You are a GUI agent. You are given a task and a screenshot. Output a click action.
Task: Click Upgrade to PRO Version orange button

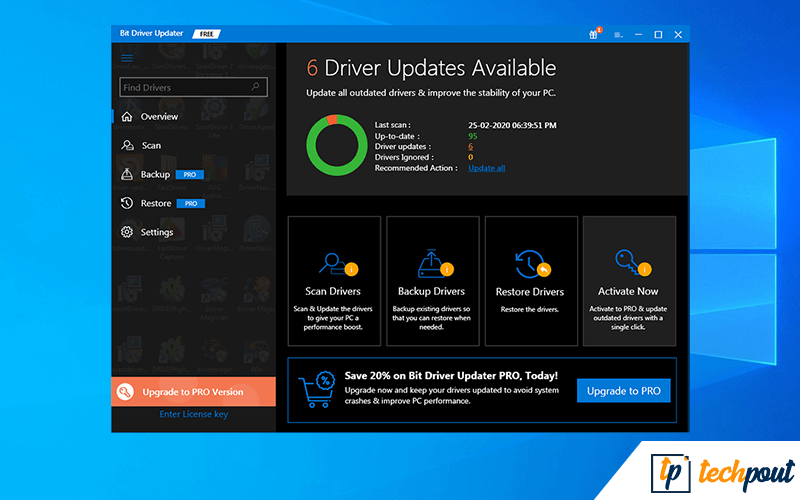point(193,392)
